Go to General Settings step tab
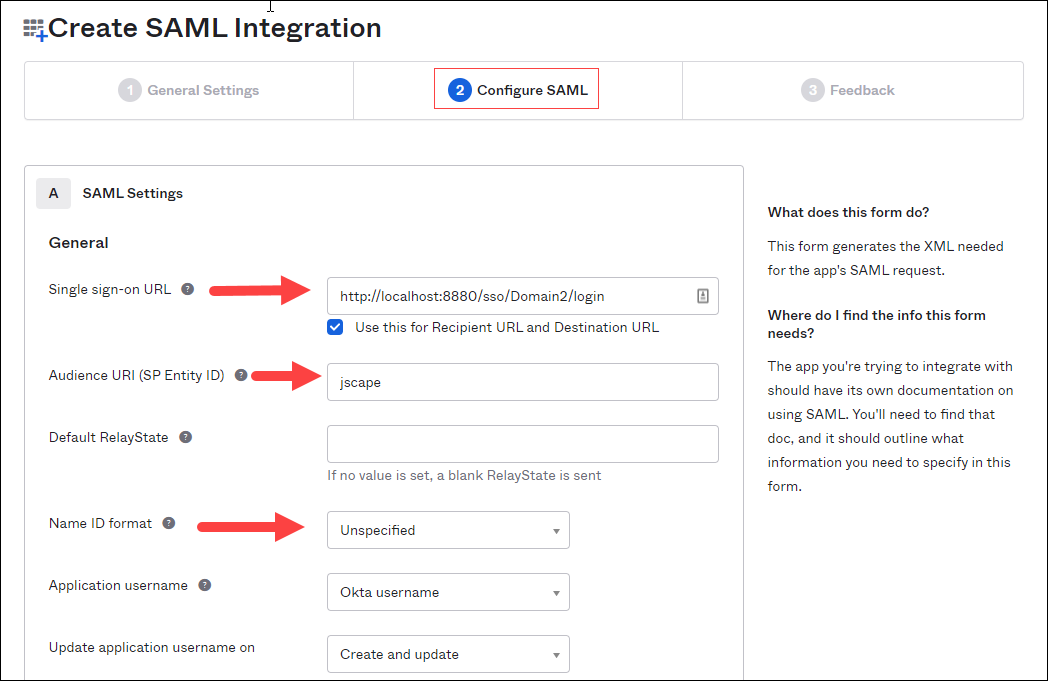 pos(189,90)
